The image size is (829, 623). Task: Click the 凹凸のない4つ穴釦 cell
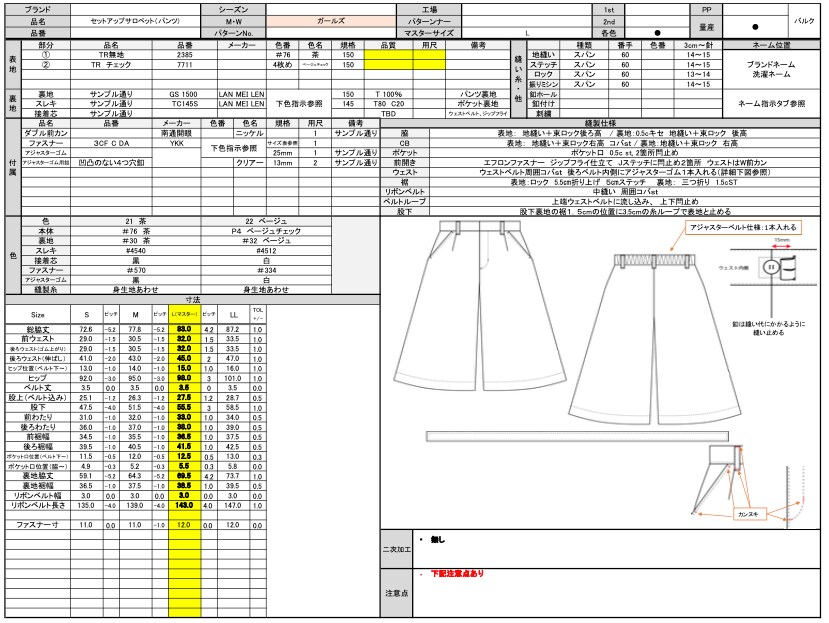(x=111, y=163)
